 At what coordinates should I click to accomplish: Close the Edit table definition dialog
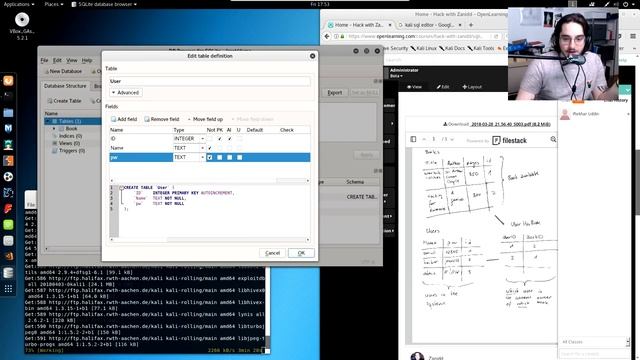click(312, 56)
